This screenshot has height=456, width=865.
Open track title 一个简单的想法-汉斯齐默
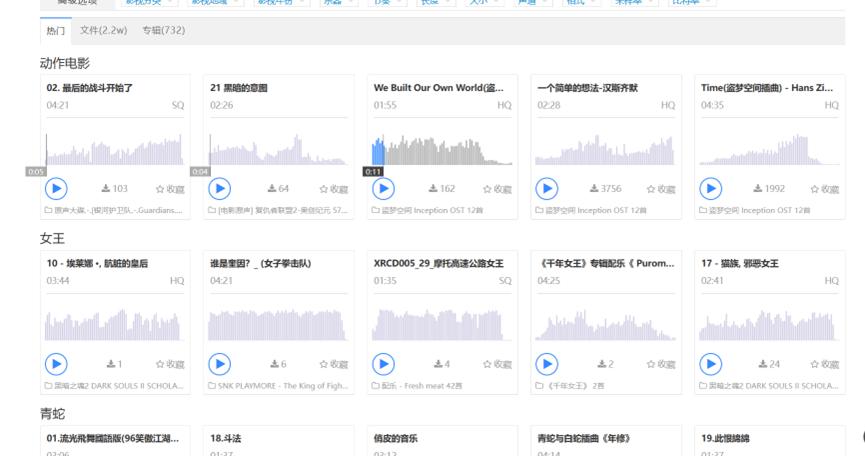(588, 88)
